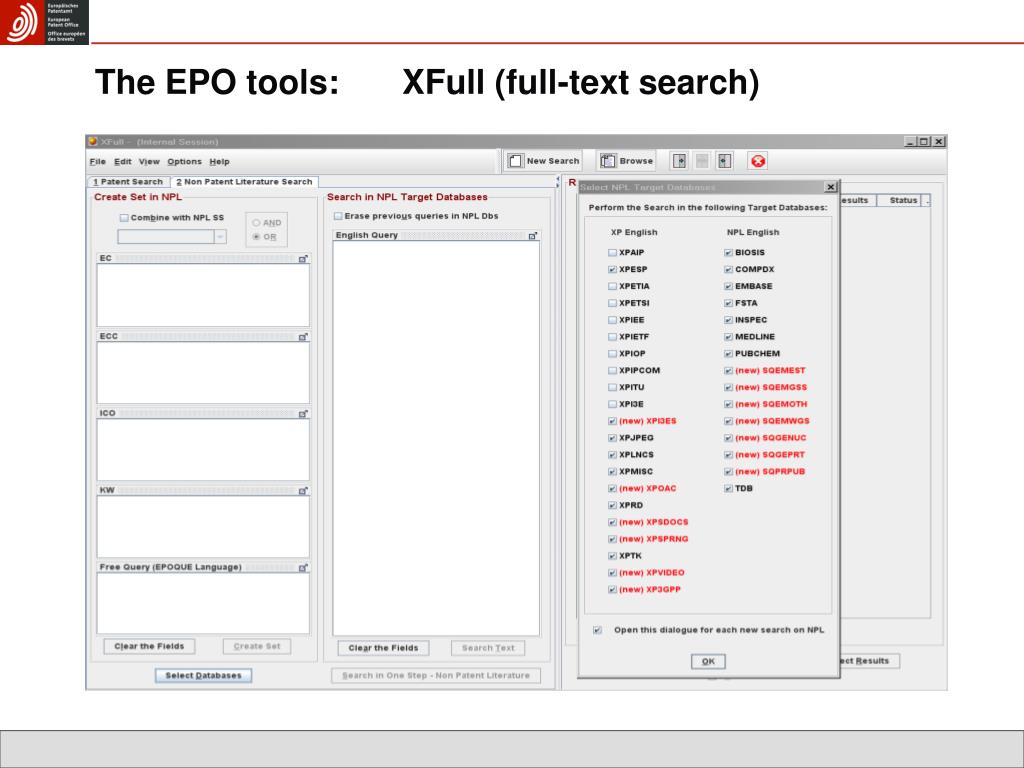Uncheck the MEDLINE database checkbox
Viewport: 1024px width, 768px height.
pos(728,337)
